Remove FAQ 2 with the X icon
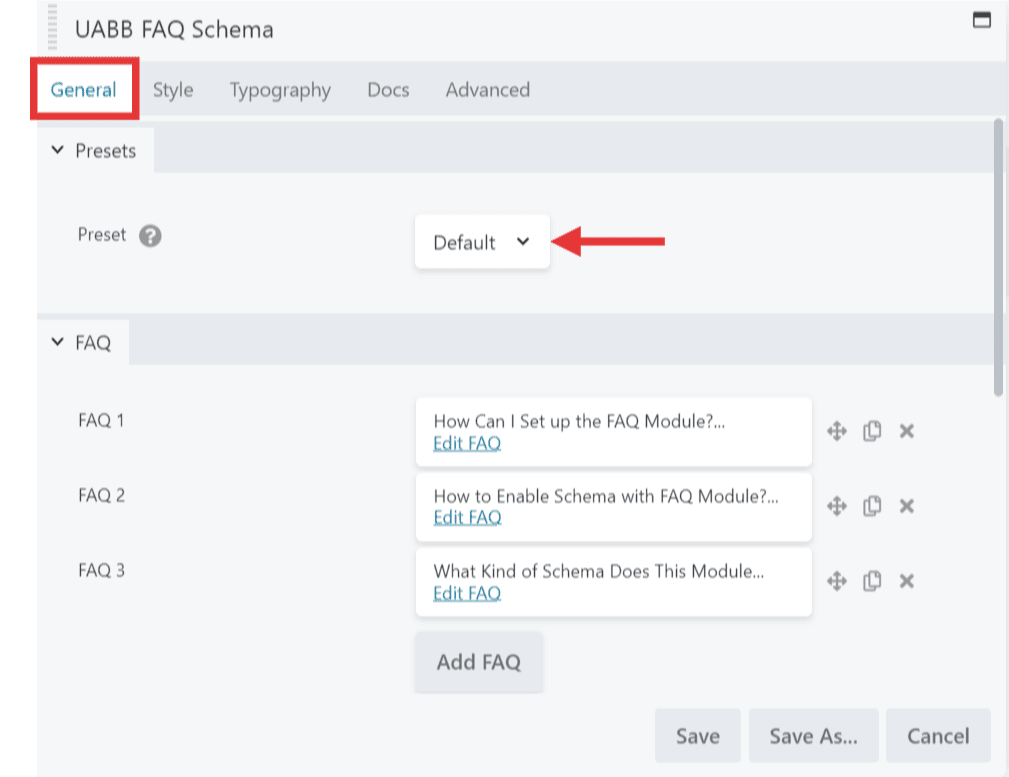This screenshot has width=1009, height=777. (x=907, y=506)
